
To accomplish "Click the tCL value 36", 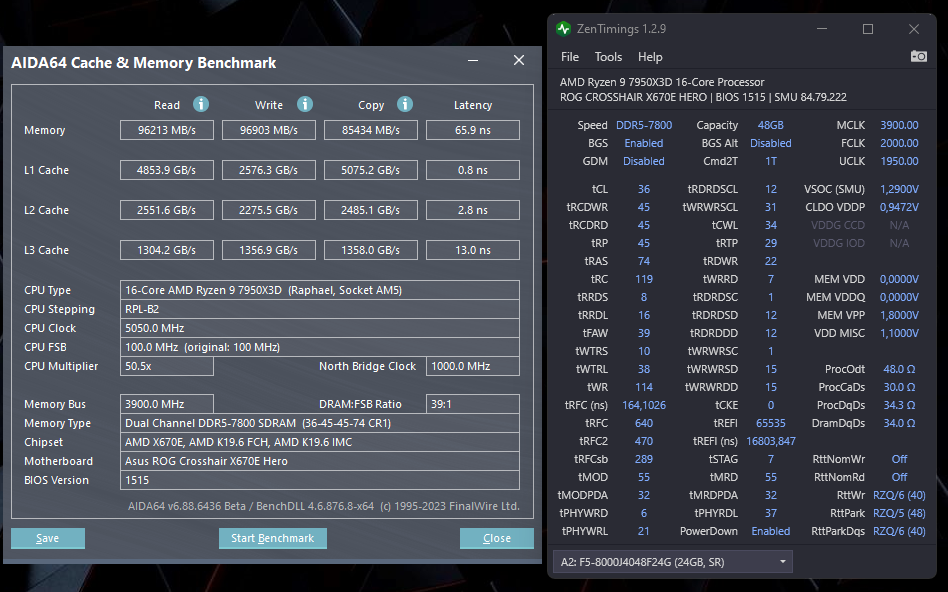I will pyautogui.click(x=644, y=189).
